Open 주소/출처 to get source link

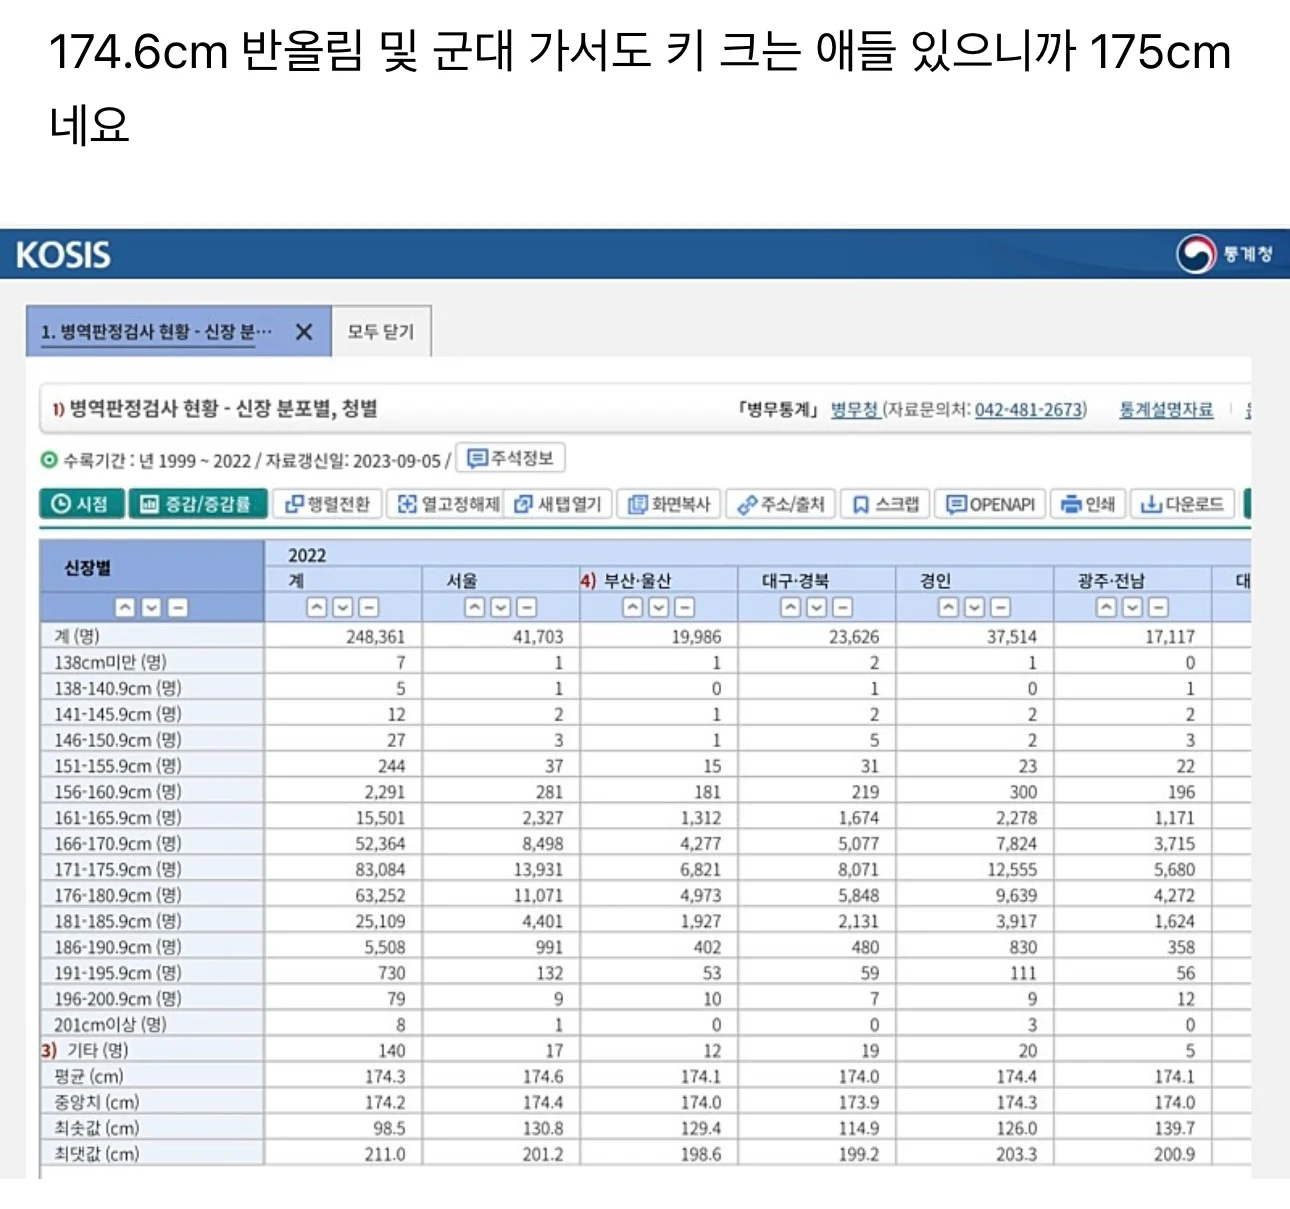782,503
